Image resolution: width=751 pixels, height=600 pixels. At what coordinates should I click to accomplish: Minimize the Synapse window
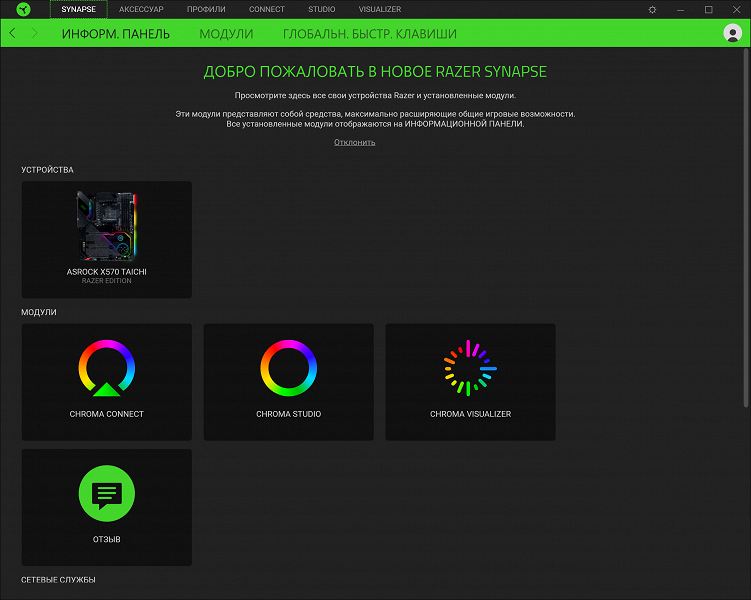click(x=680, y=10)
